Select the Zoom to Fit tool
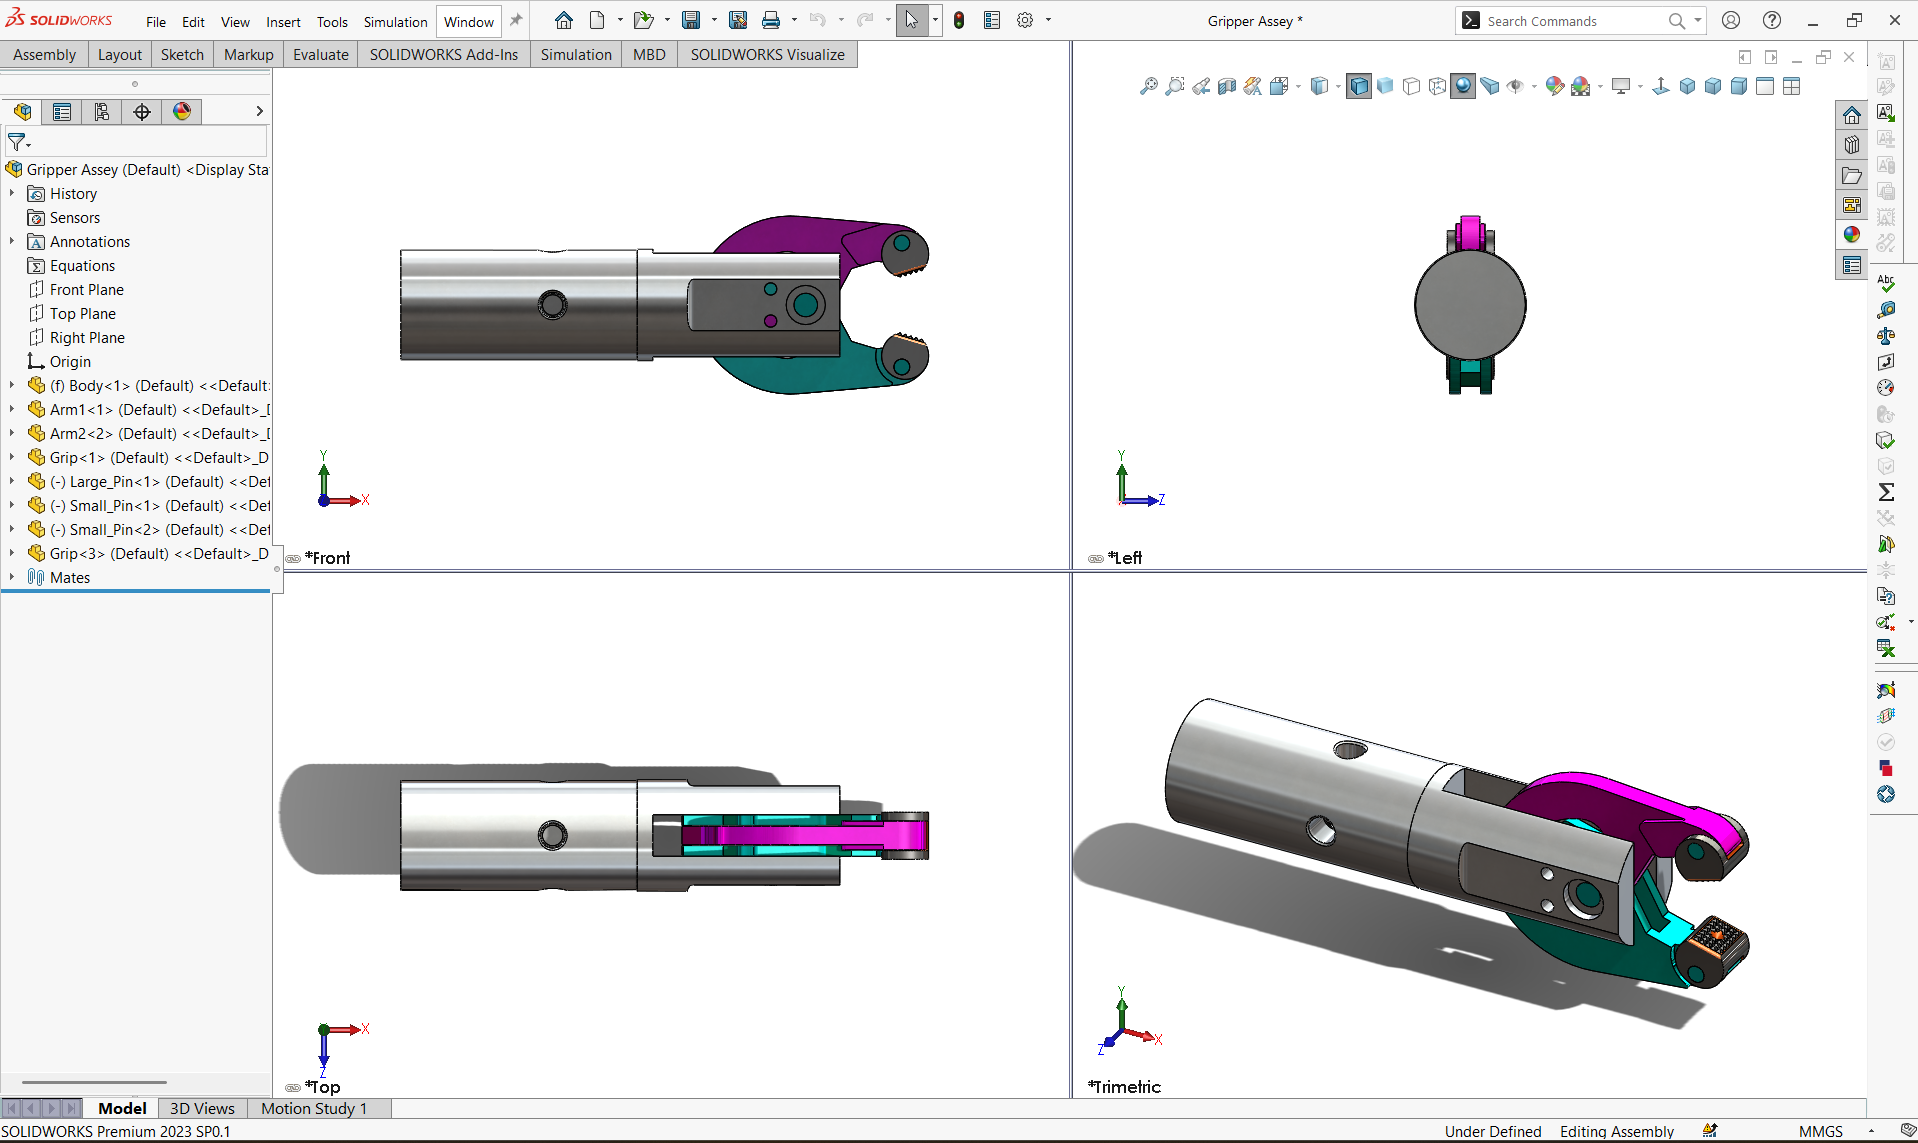 tap(1148, 86)
